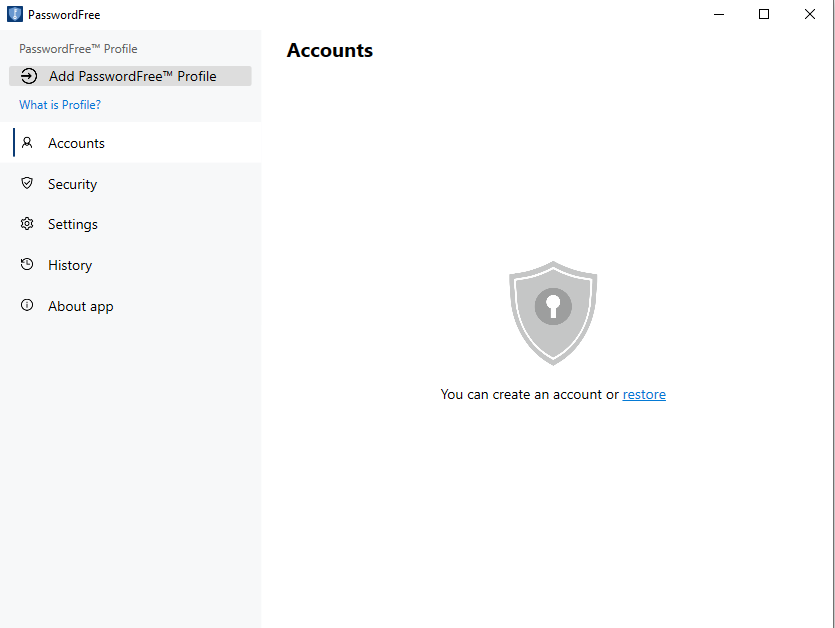835x628 pixels.
Task: Click the large gray shield keyhole image
Action: click(x=553, y=313)
